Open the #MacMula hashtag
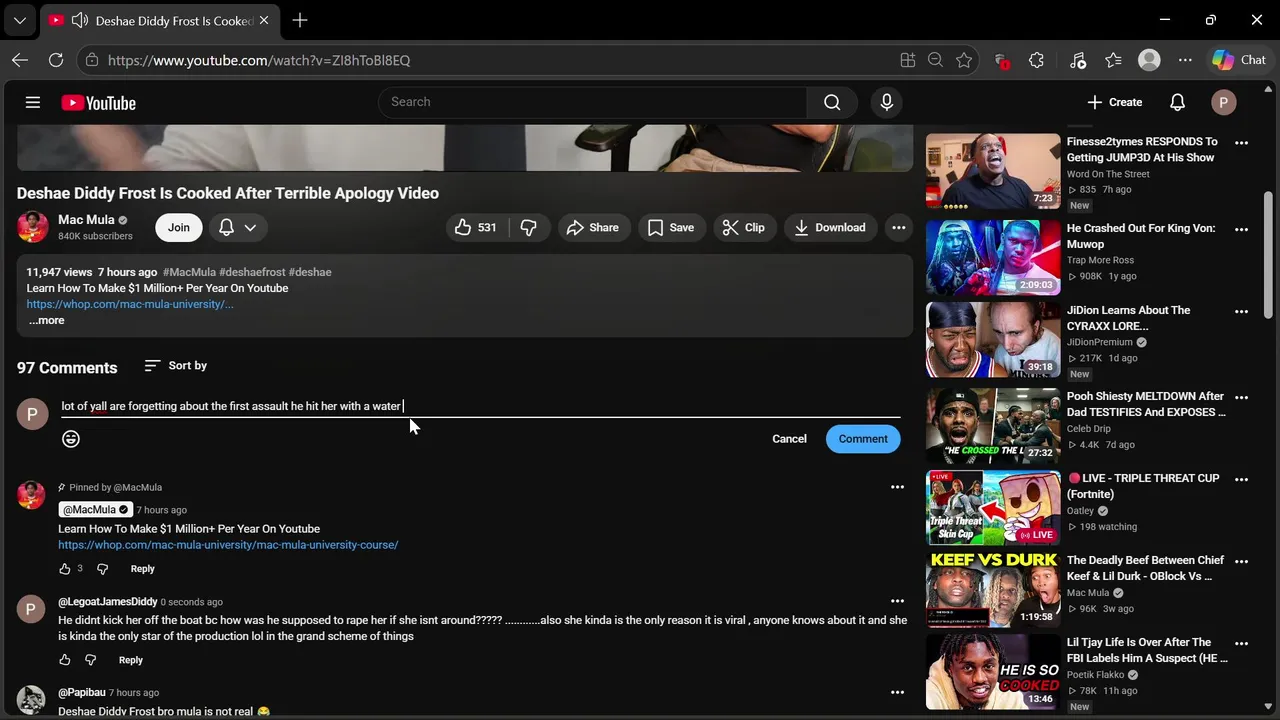Screen dimensions: 1280x720 189,272
